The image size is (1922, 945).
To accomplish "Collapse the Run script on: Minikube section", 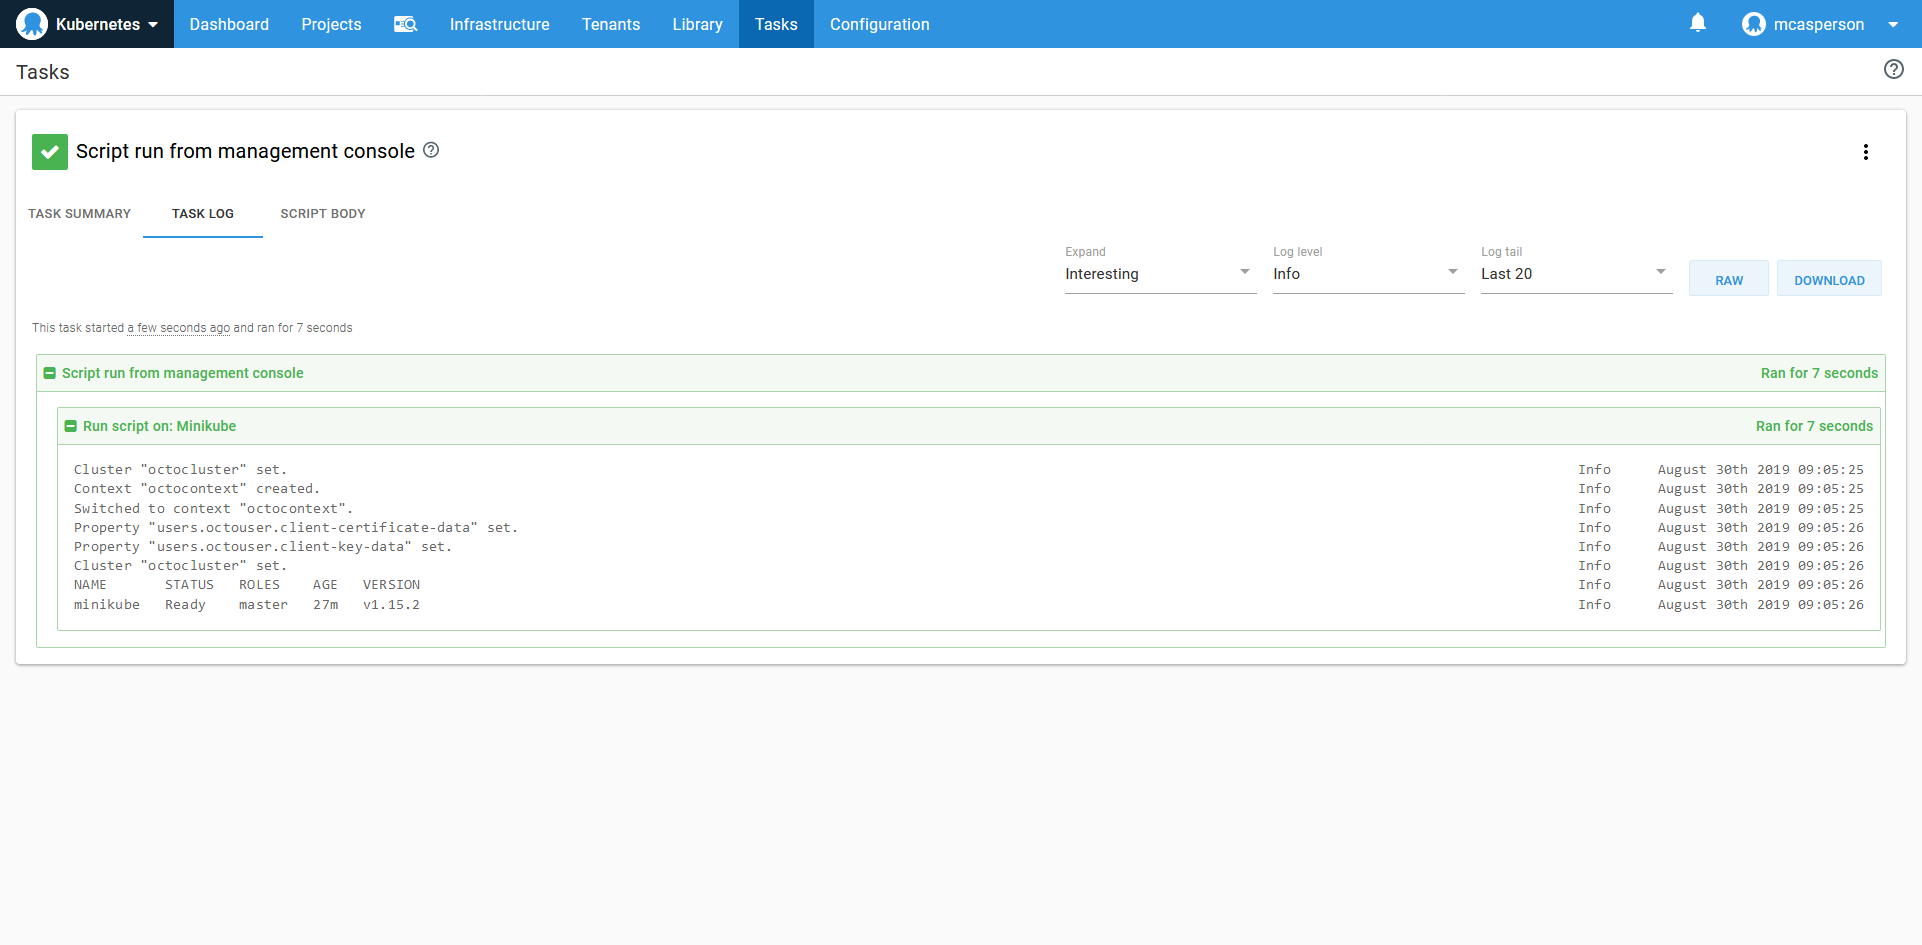I will point(71,426).
